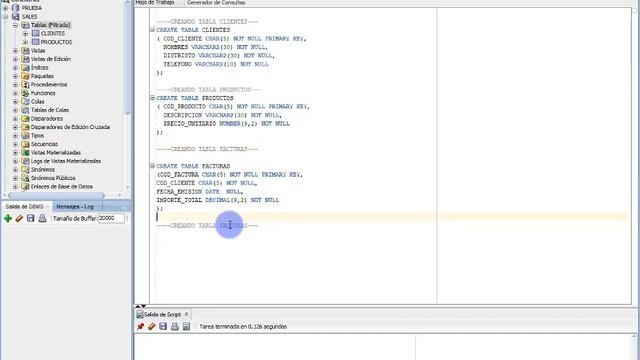
Task: Click the Procedimientos folder icon
Action: pos(25,84)
